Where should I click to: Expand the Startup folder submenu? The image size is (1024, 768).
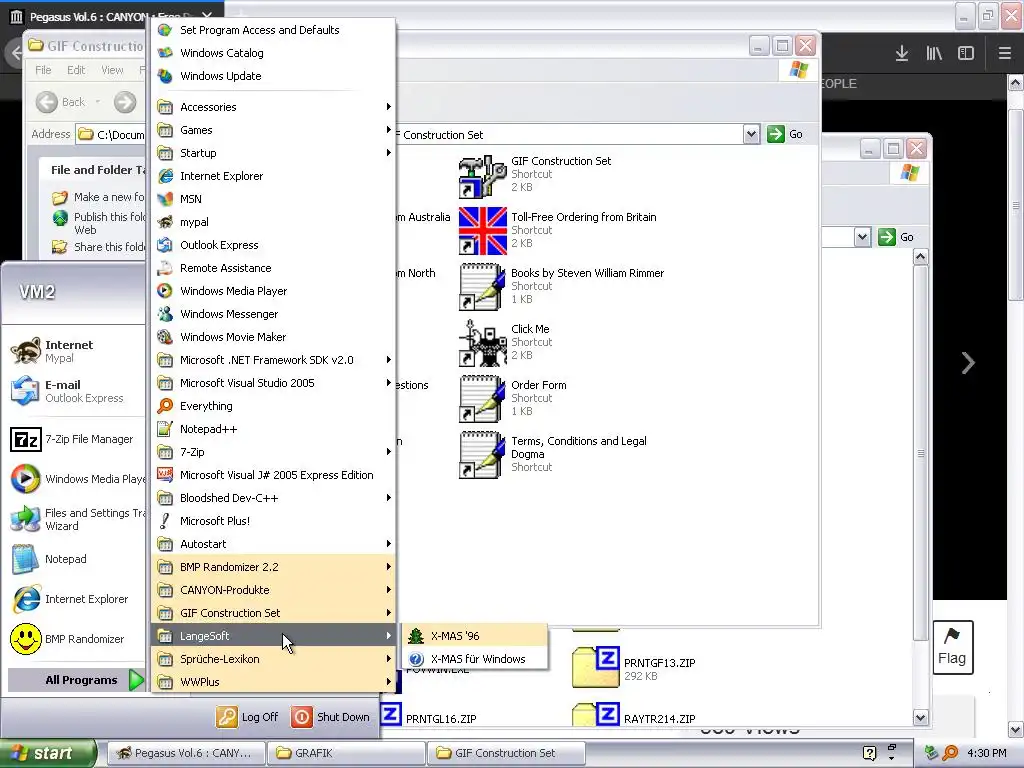click(273, 153)
